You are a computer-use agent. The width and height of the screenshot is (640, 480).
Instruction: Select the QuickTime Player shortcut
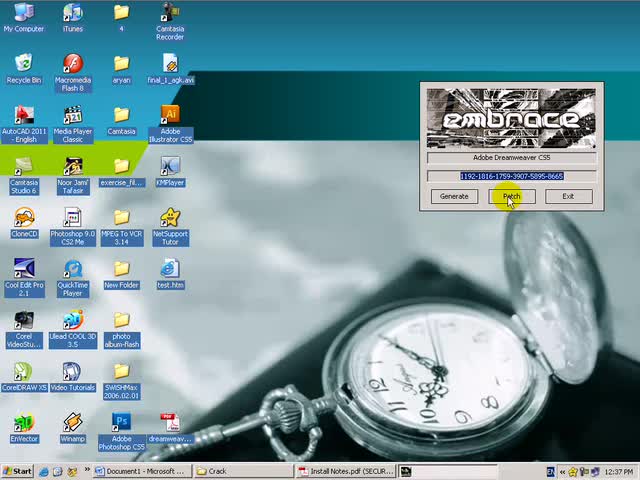point(73,278)
